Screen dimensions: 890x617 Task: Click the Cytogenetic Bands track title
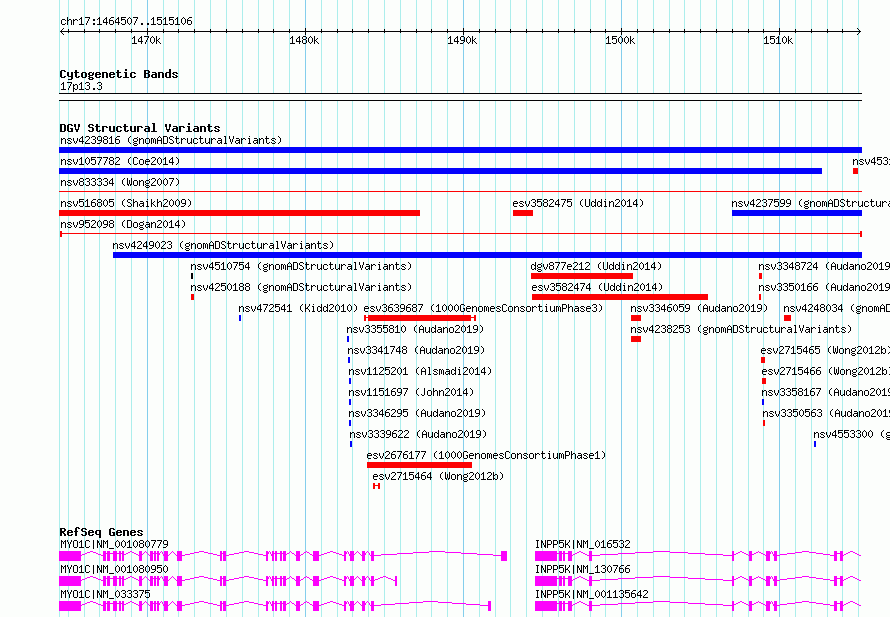click(x=119, y=74)
